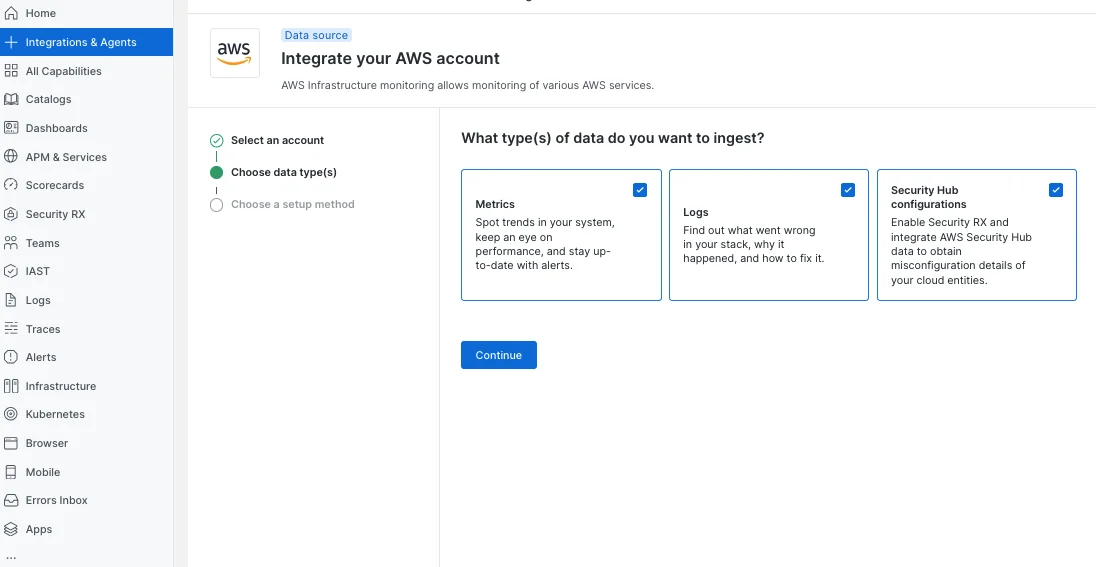Image resolution: width=1096 pixels, height=567 pixels.
Task: Open the Alerts icon in sidebar
Action: point(11,357)
